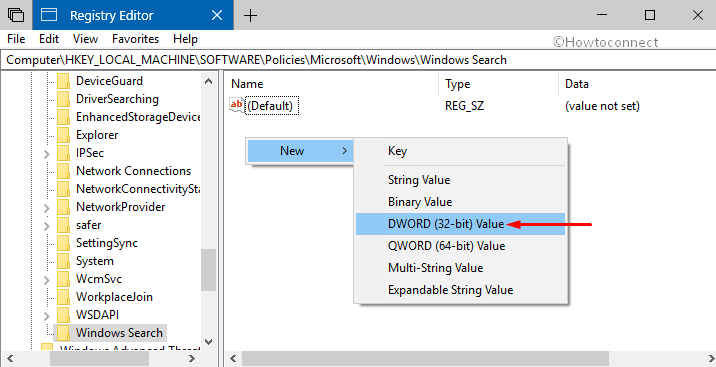
Task: Click the registry path address bar
Action: [358, 60]
